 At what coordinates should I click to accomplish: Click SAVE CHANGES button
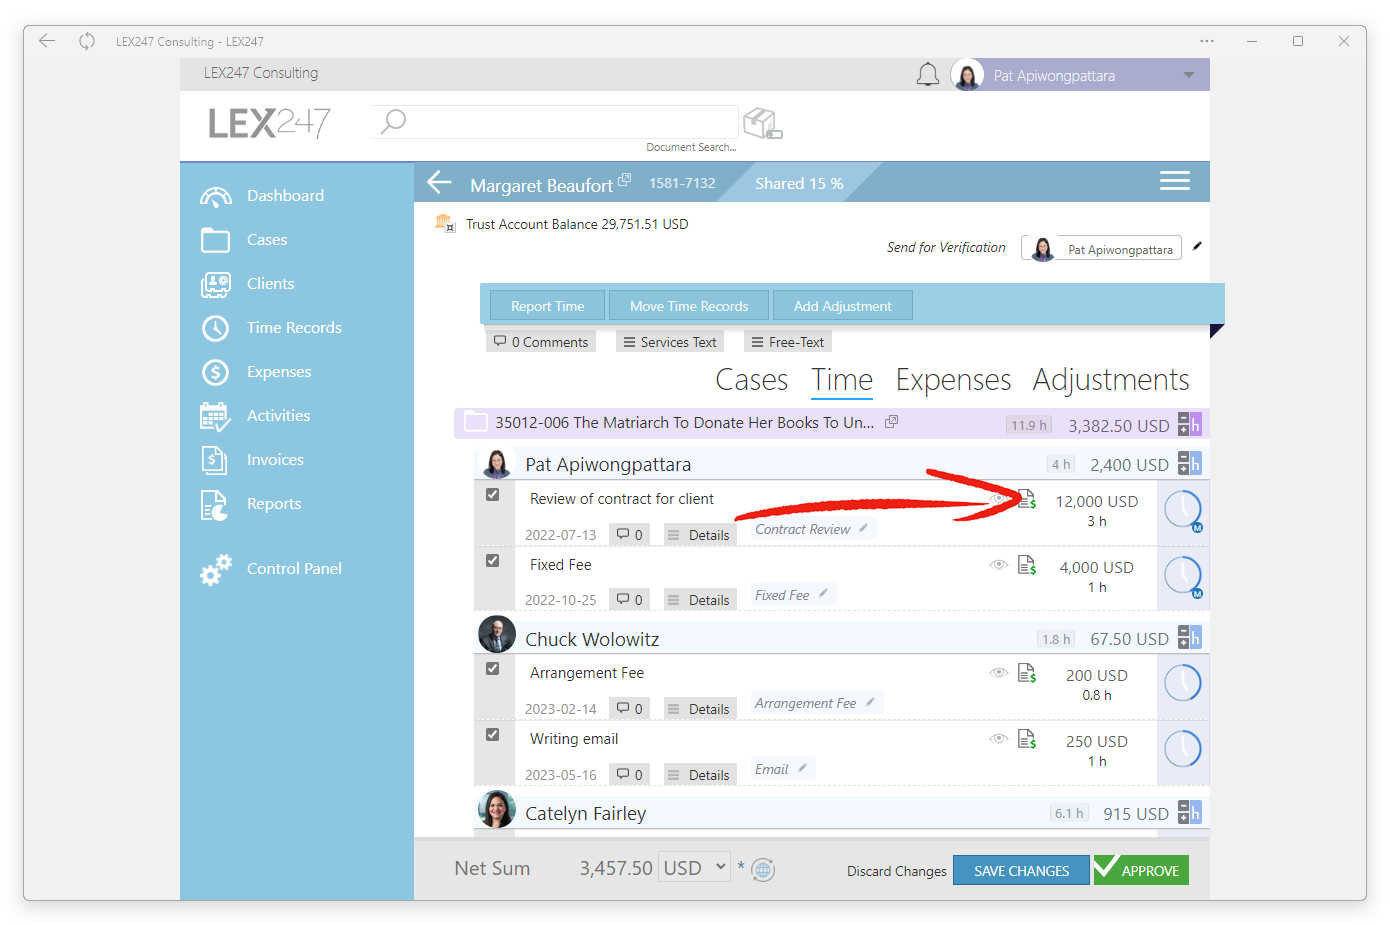(x=1021, y=870)
